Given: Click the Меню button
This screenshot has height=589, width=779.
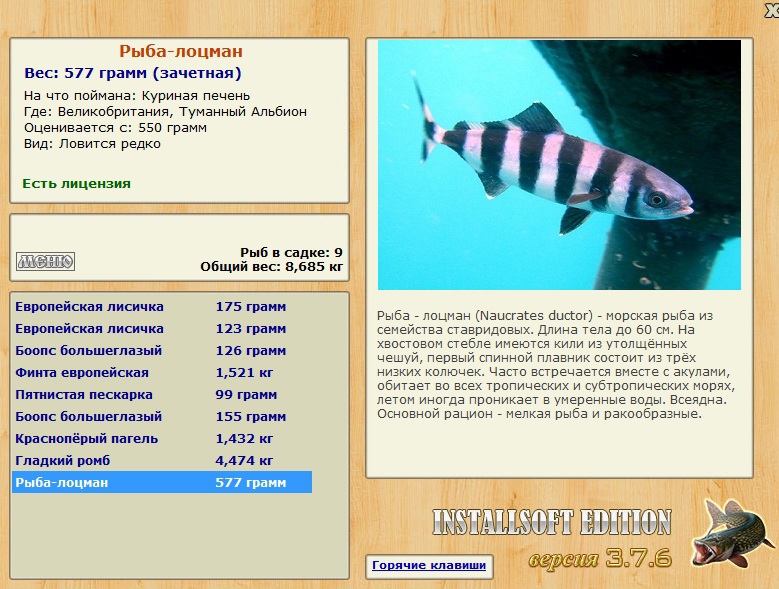Looking at the screenshot, I should (45, 261).
